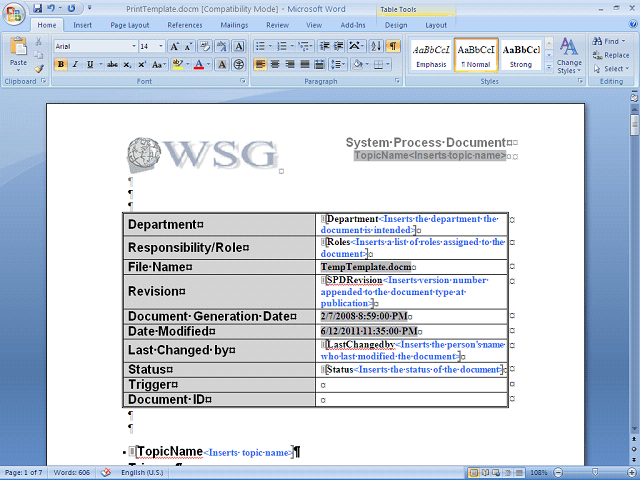
Task: Cut the selection with scissors icon
Action: (39, 41)
